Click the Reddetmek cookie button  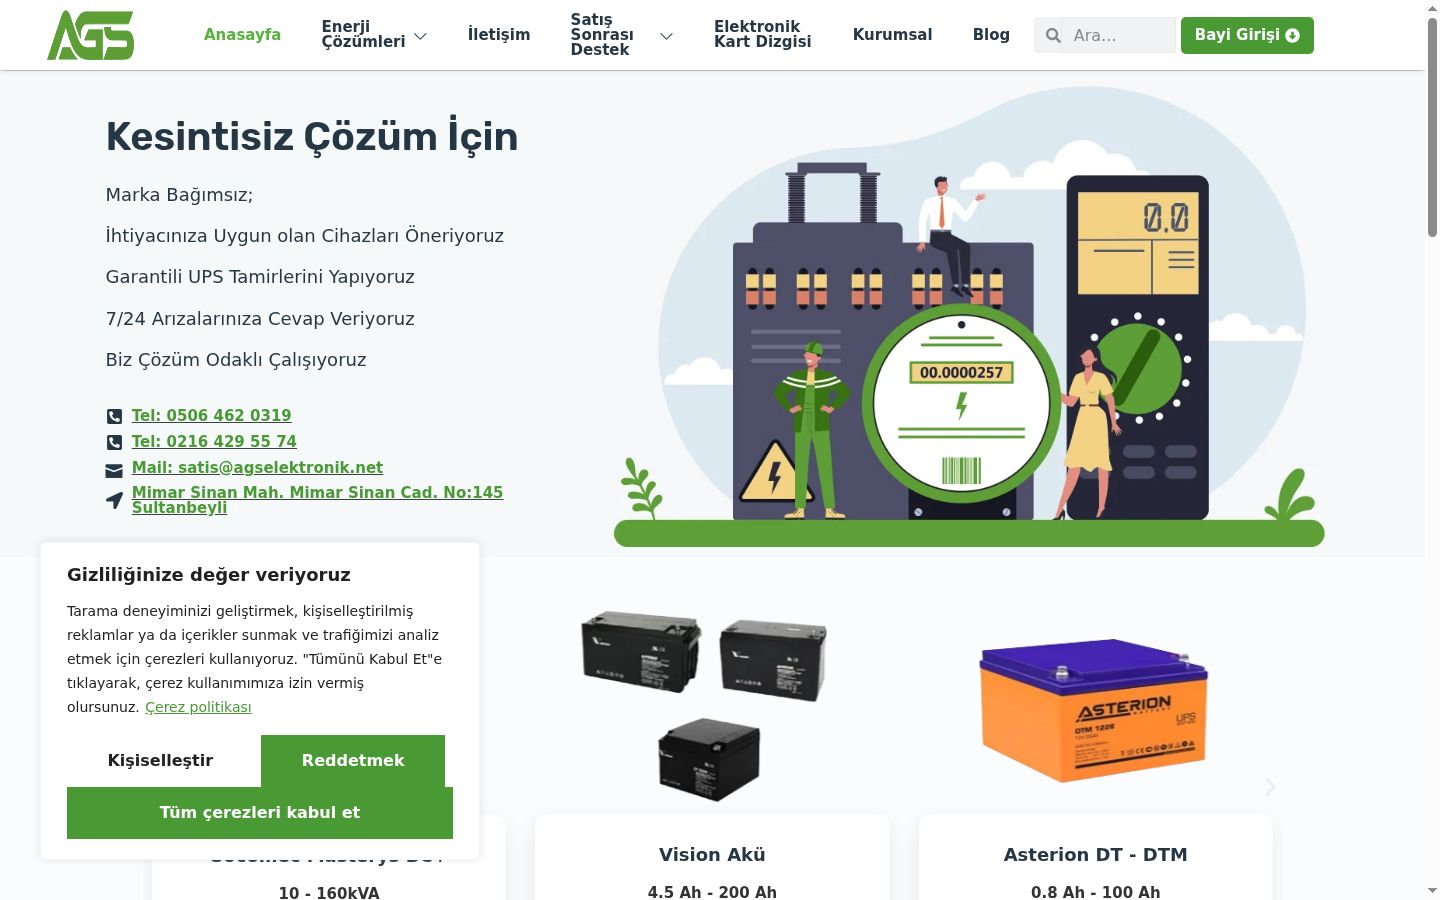(353, 761)
